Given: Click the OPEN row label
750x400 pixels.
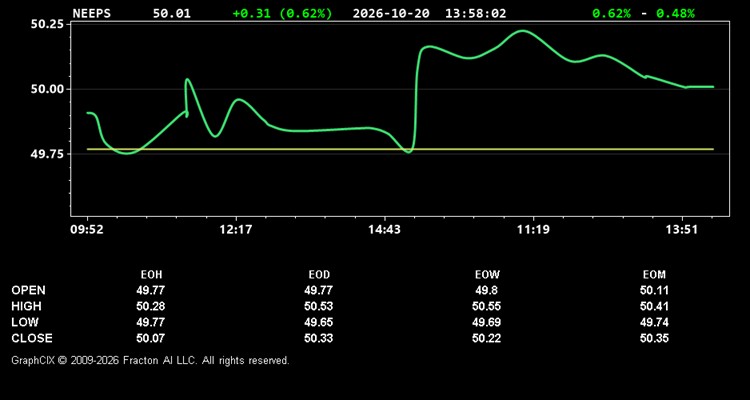Looking at the screenshot, I should pos(29,290).
